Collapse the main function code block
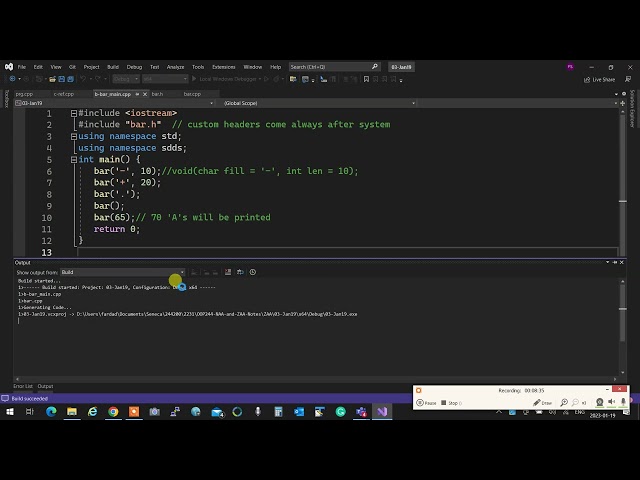The height and width of the screenshot is (480, 640). pyautogui.click(x=73, y=159)
